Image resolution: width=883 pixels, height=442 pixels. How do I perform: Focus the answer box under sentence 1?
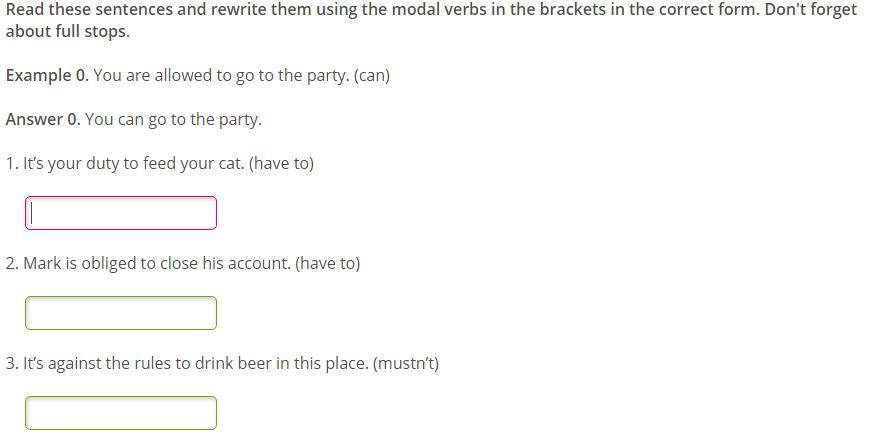click(121, 213)
